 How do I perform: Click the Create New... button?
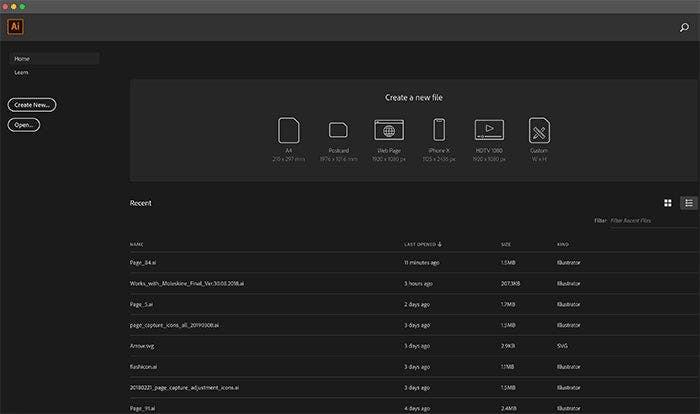pyautogui.click(x=32, y=104)
